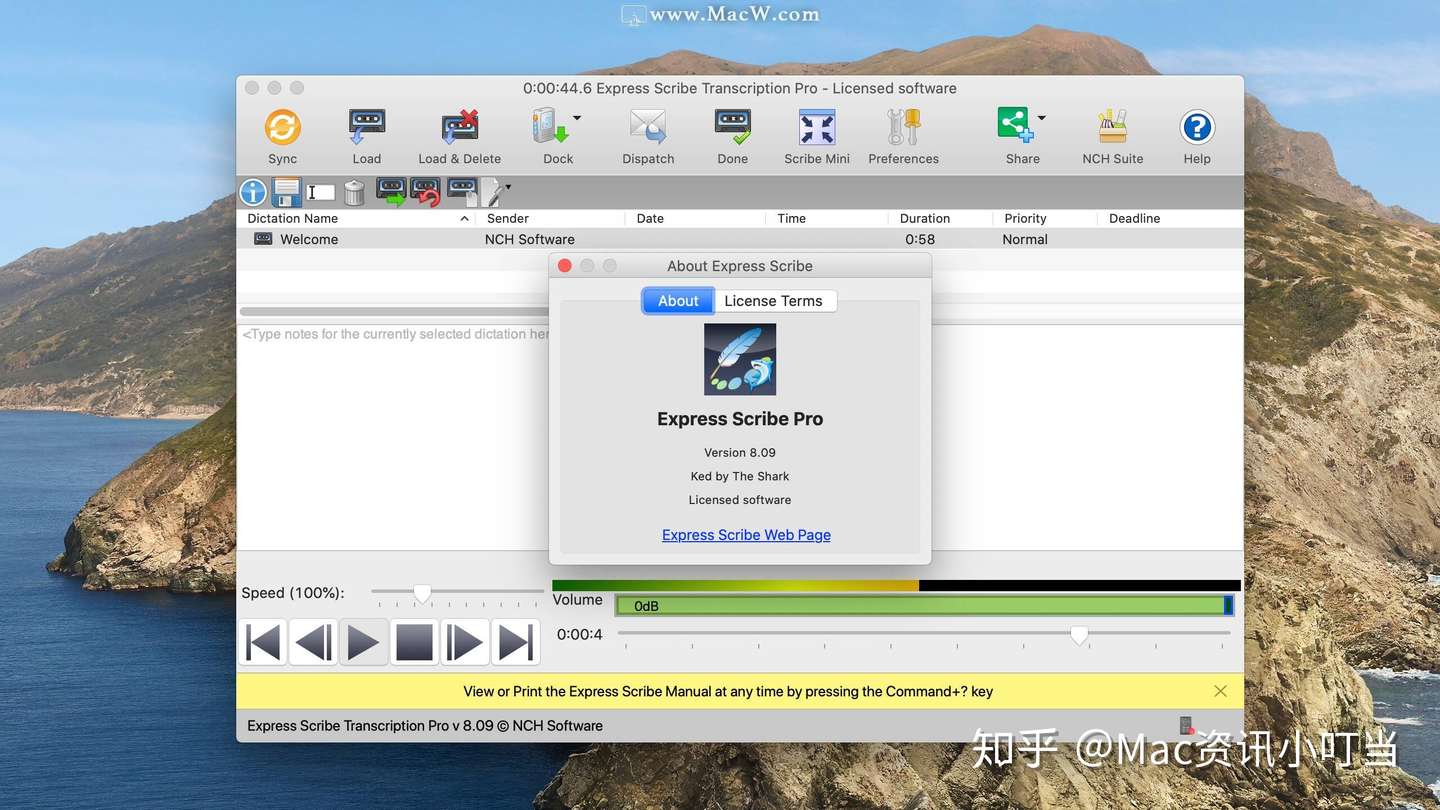Click the Normal priority cell
Viewport: 1440px width, 810px height.
coord(1025,239)
